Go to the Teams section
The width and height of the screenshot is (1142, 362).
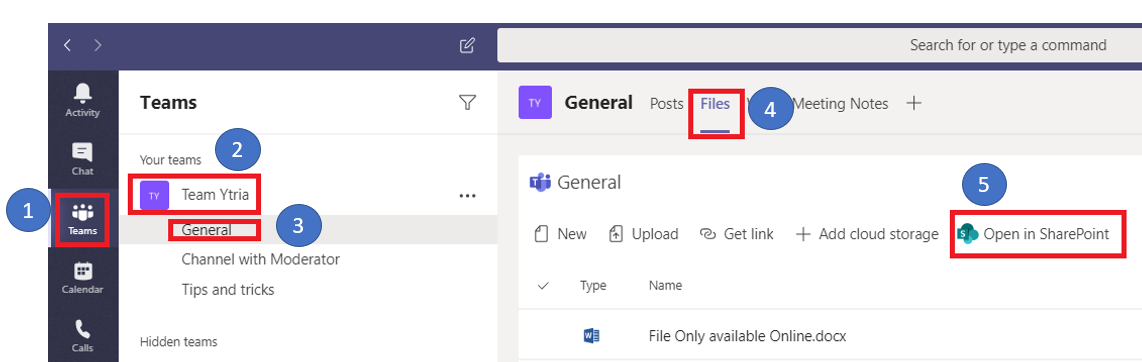click(x=83, y=219)
